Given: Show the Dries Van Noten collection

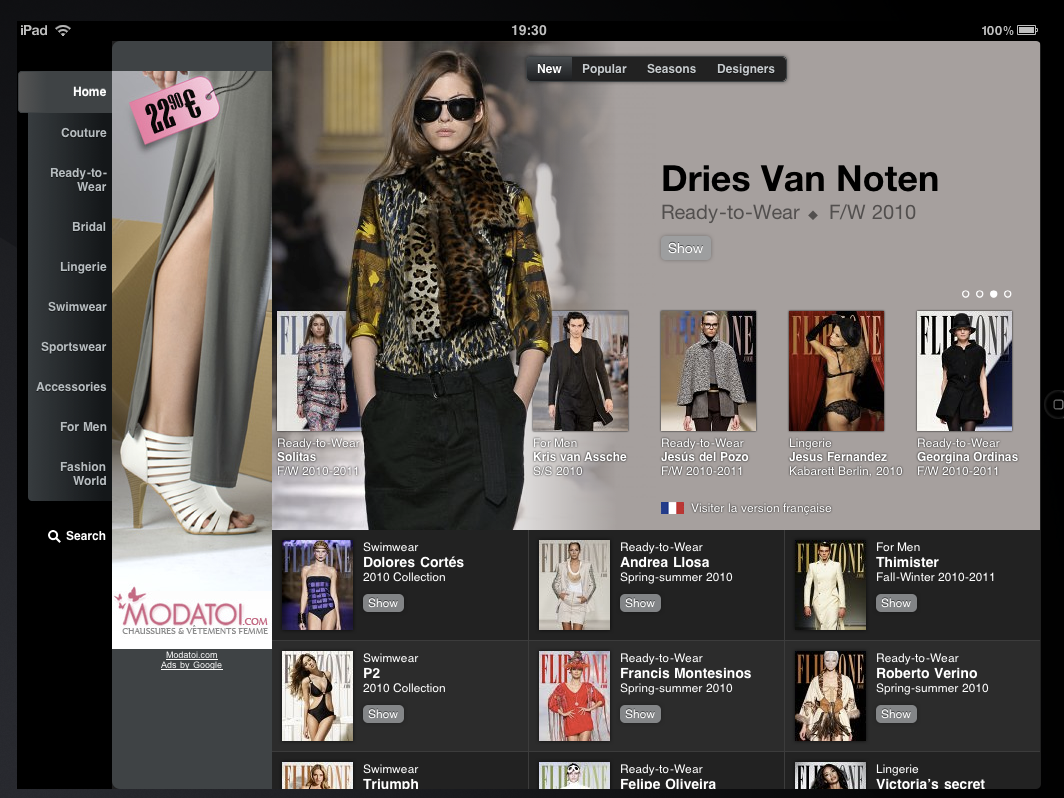Looking at the screenshot, I should tap(685, 248).
